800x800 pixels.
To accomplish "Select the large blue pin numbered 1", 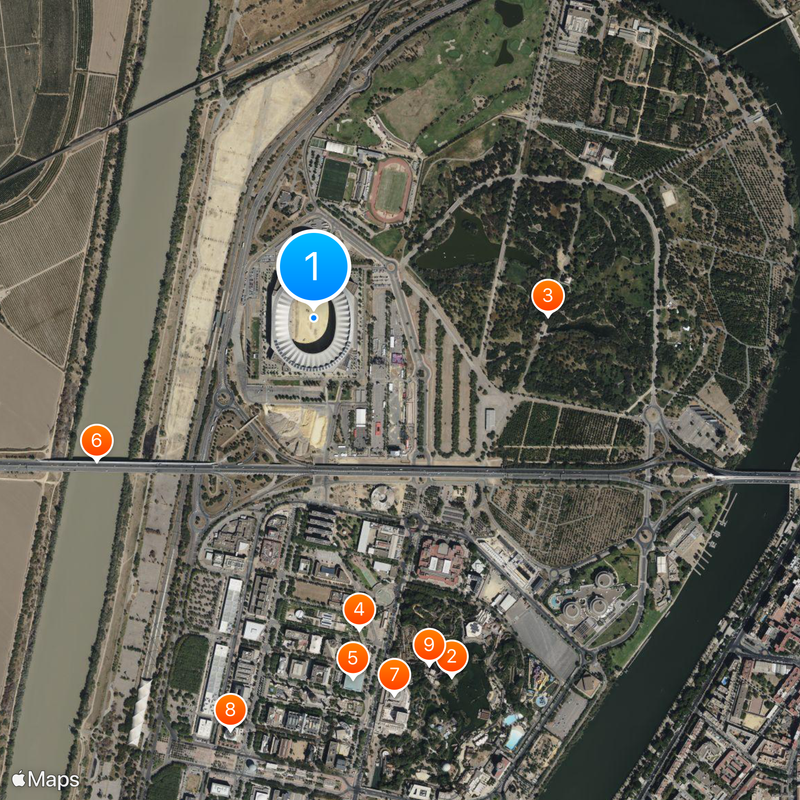I will pos(313,266).
